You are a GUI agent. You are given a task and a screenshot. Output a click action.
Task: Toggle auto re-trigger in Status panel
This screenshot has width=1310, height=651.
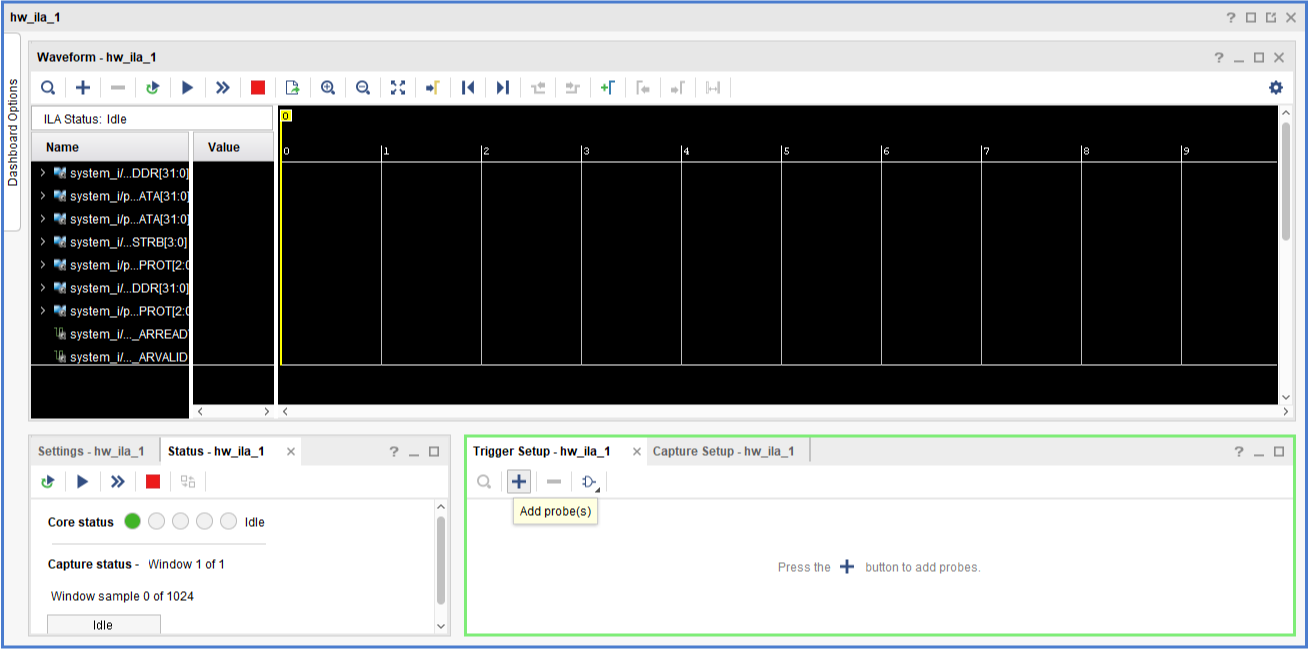pos(48,482)
